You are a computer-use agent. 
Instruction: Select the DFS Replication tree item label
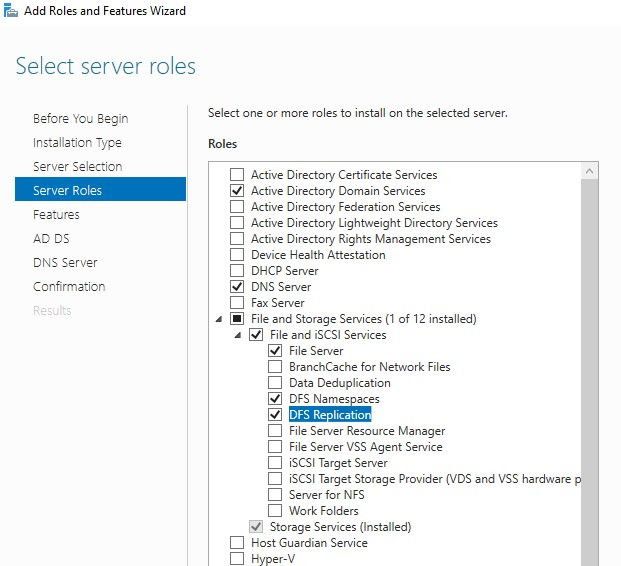330,414
